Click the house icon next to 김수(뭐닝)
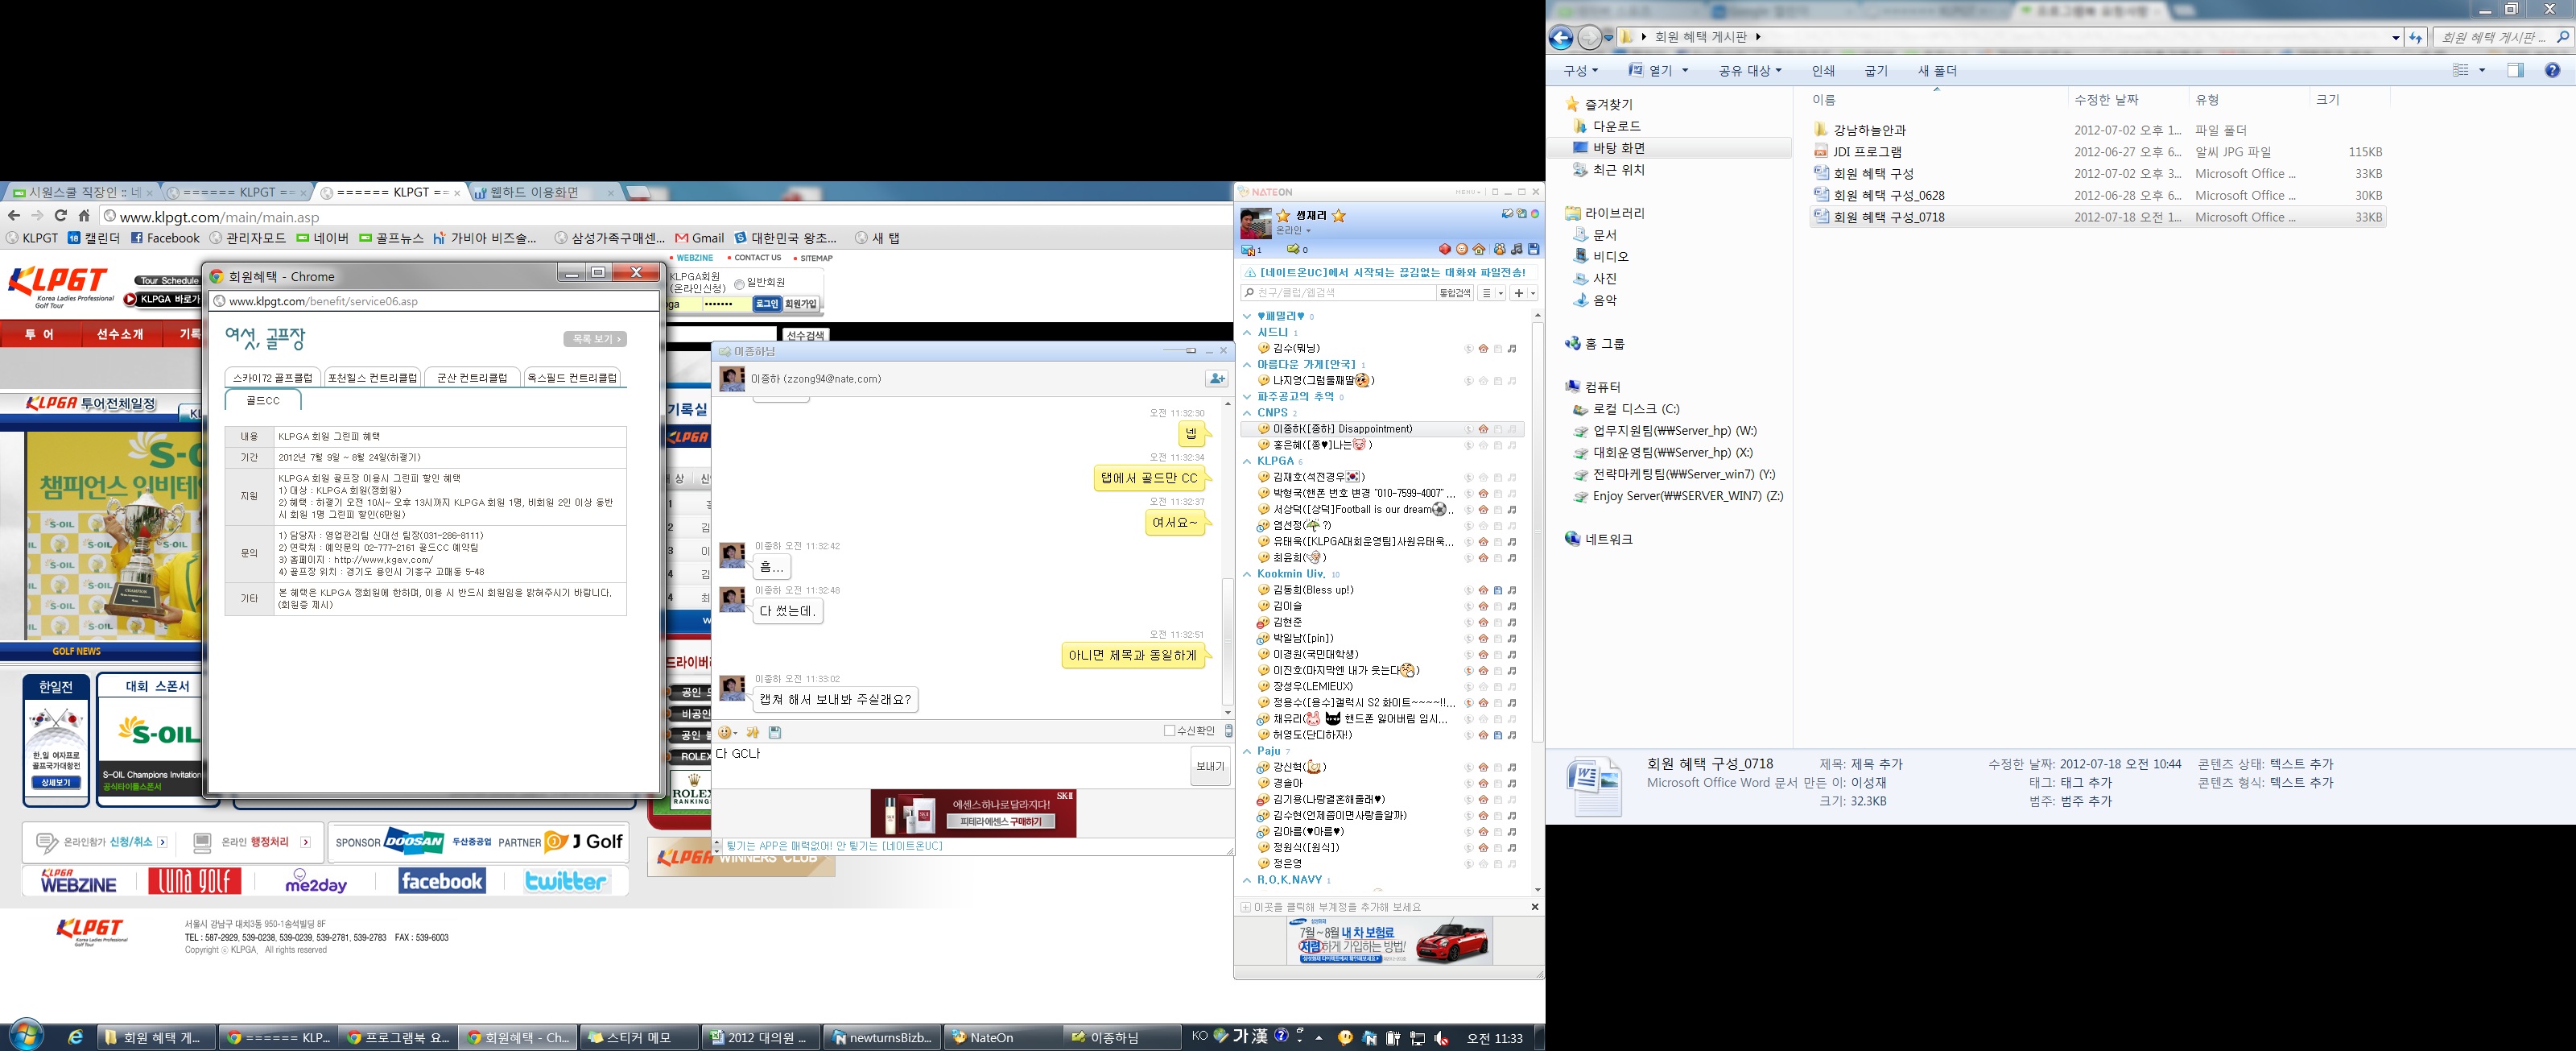This screenshot has height=1051, width=2576. pyautogui.click(x=1483, y=349)
